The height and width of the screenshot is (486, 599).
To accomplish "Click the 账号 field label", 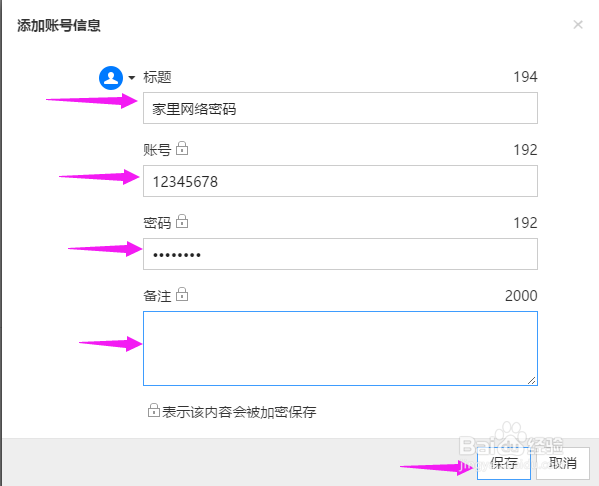I will (x=157, y=150).
